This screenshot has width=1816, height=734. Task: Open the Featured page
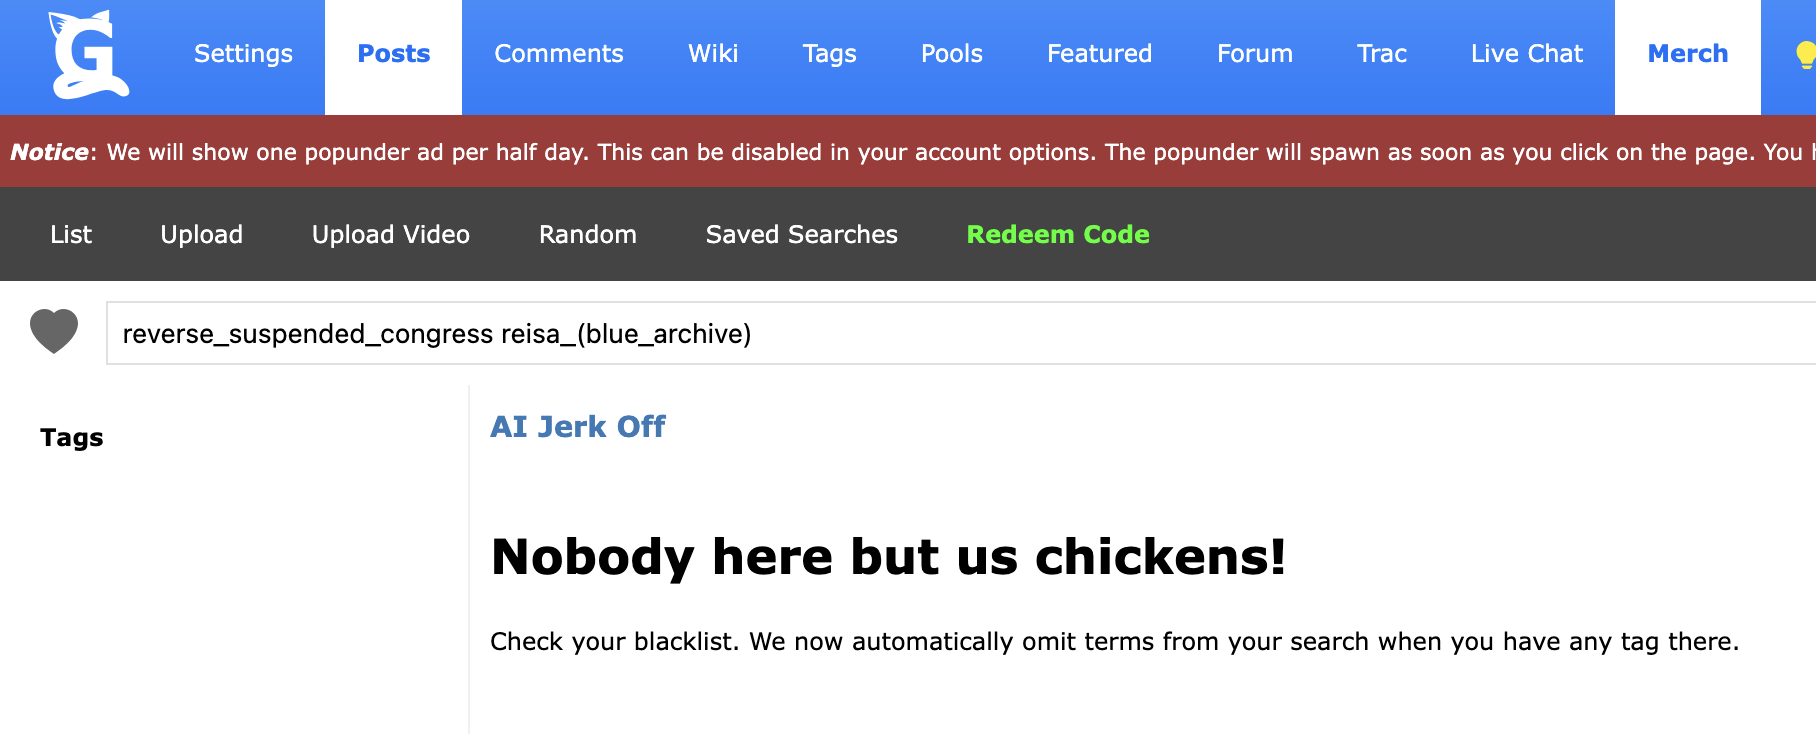1100,54
